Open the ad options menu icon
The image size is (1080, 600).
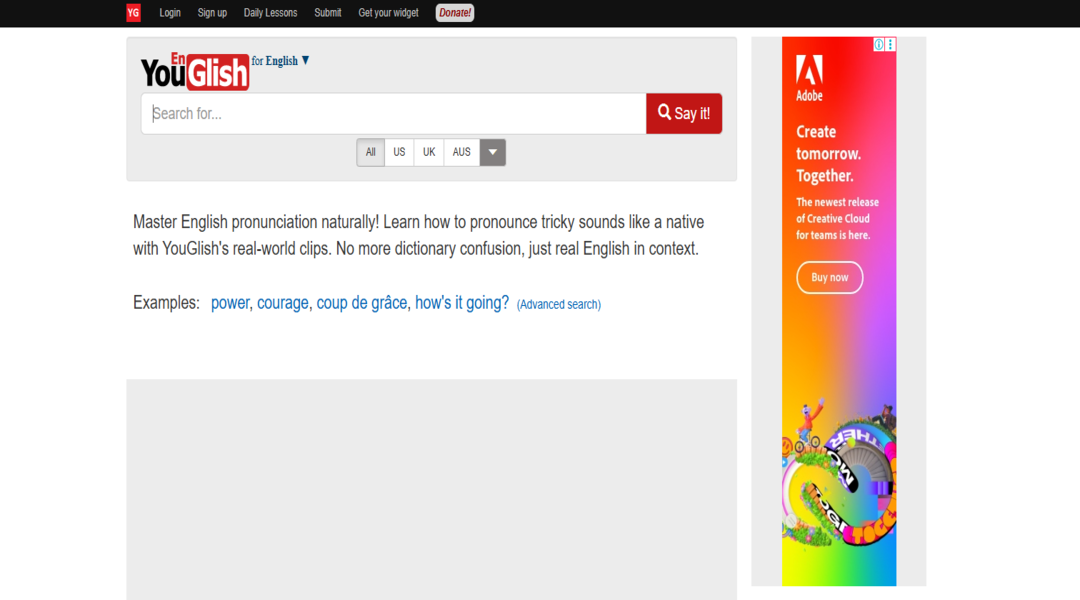[x=891, y=44]
